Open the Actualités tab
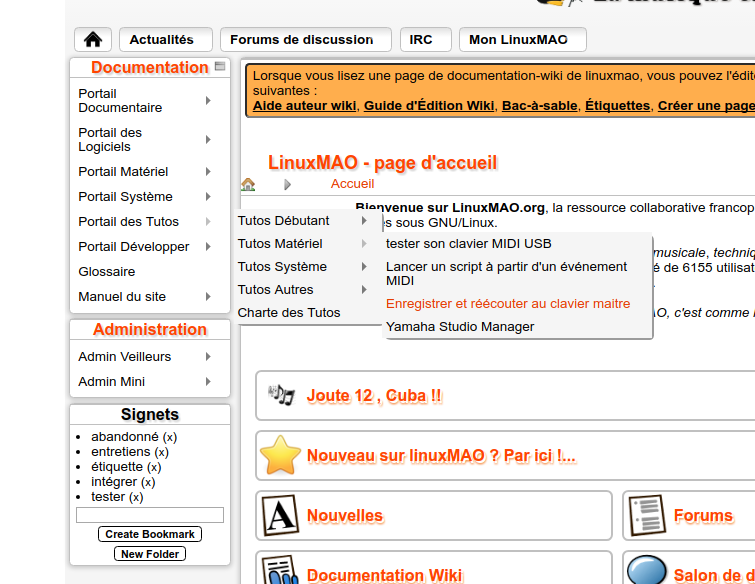This screenshot has width=755, height=584. 166,39
